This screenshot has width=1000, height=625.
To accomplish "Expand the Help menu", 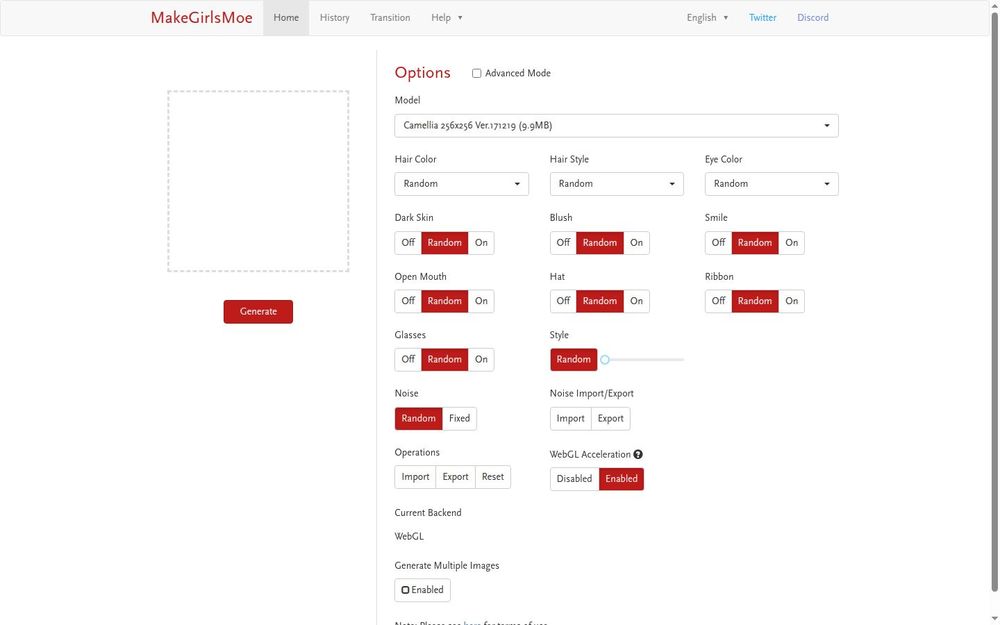I will point(446,18).
